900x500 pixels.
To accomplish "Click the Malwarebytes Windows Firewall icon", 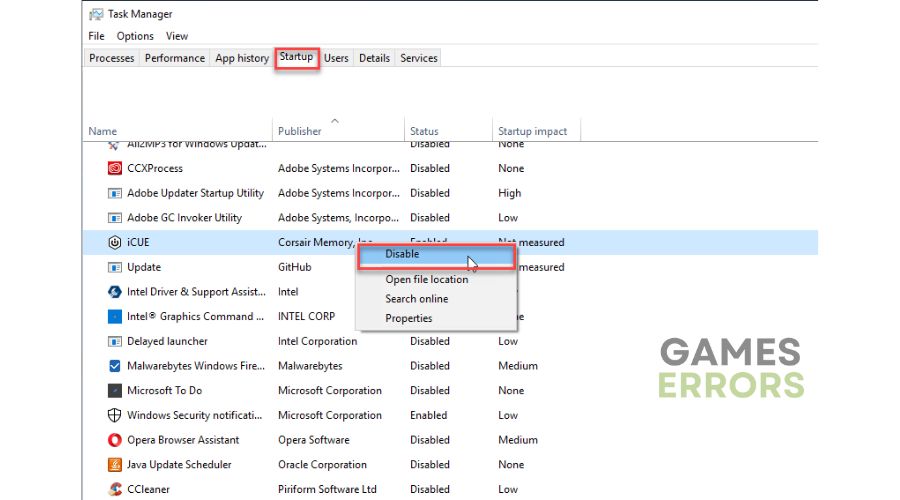I will [115, 366].
